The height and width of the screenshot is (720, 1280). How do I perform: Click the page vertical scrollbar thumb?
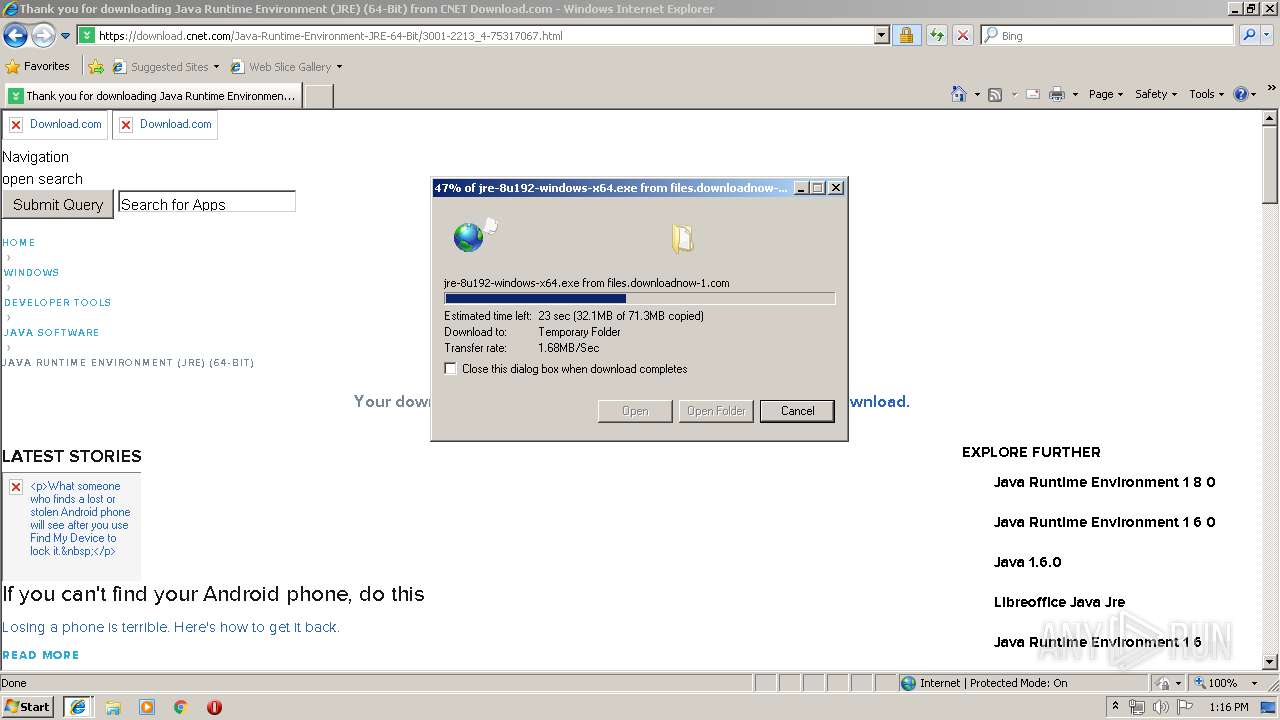pos(1270,166)
